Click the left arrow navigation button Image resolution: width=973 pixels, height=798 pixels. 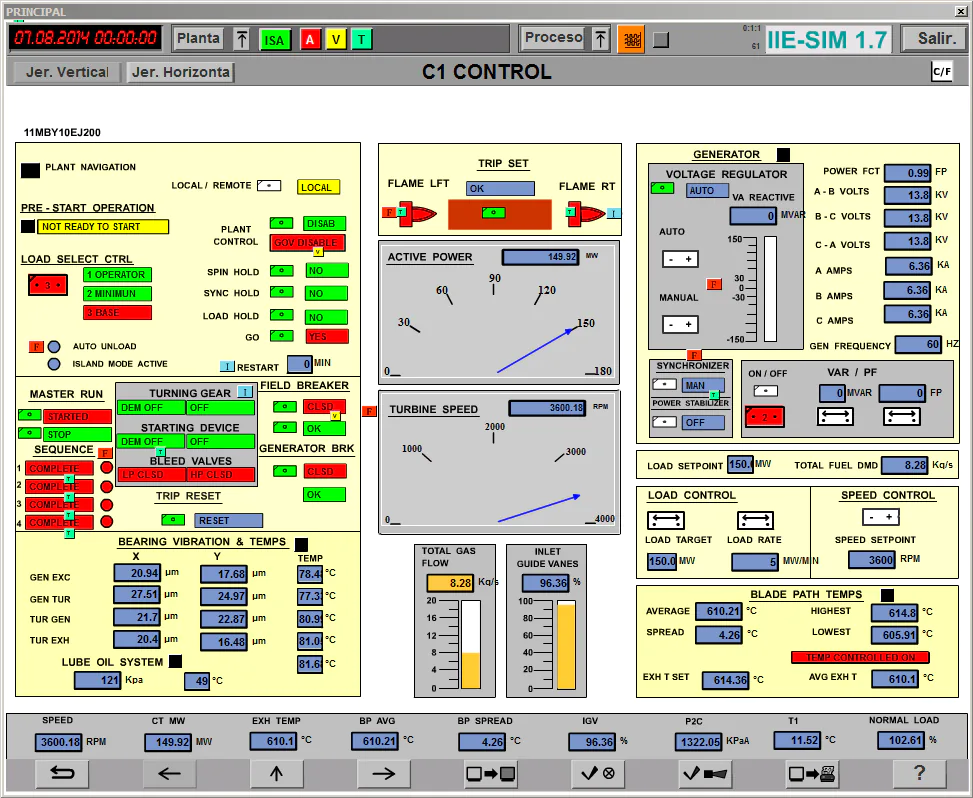pyautogui.click(x=169, y=773)
